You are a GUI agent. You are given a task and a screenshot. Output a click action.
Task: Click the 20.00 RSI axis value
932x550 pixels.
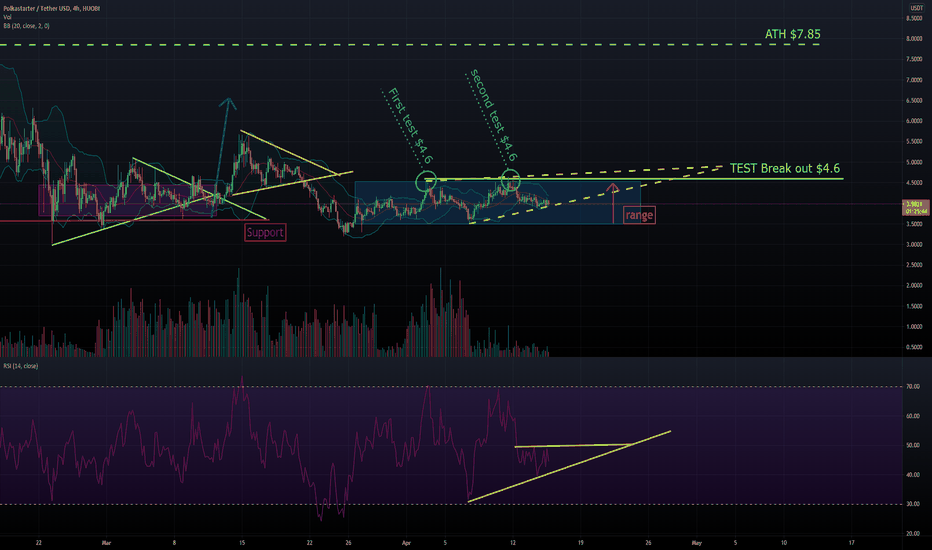[913, 533]
